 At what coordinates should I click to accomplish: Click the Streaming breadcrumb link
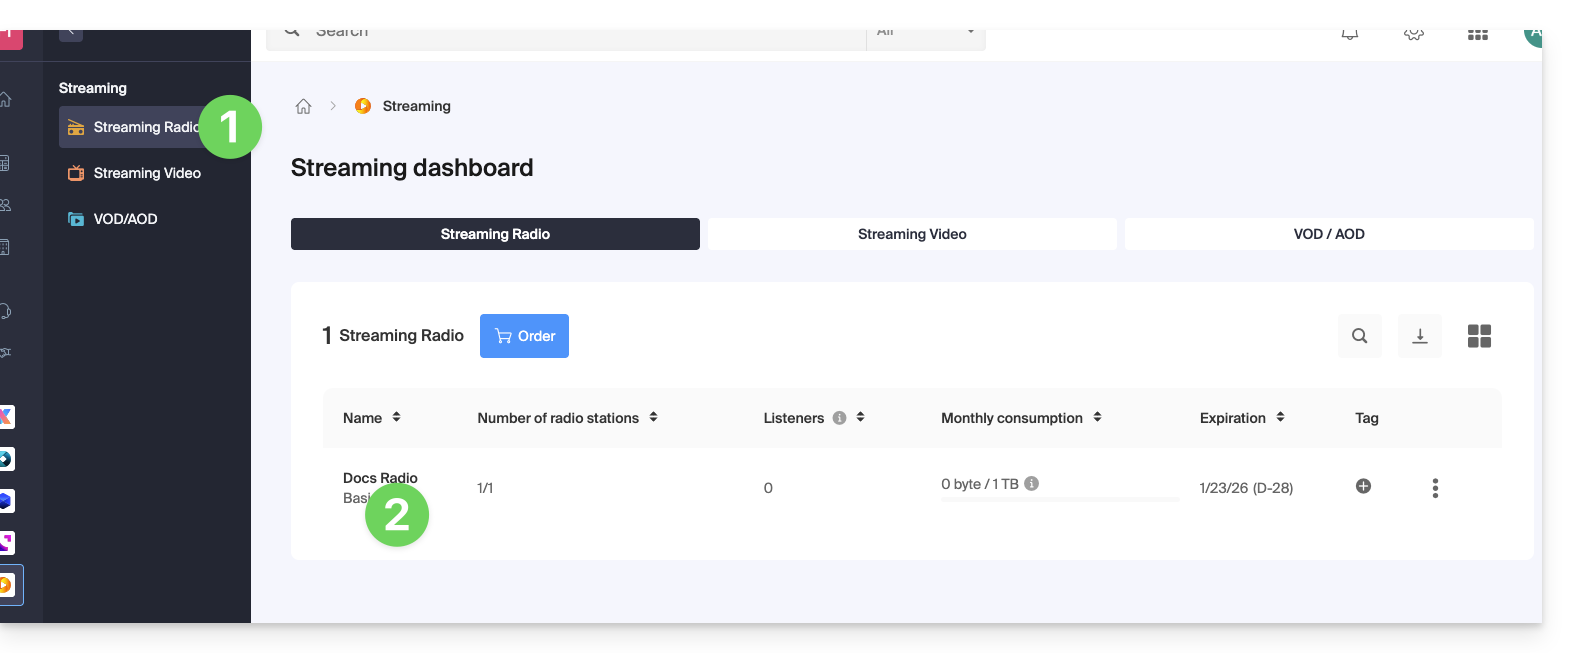pyautogui.click(x=416, y=106)
